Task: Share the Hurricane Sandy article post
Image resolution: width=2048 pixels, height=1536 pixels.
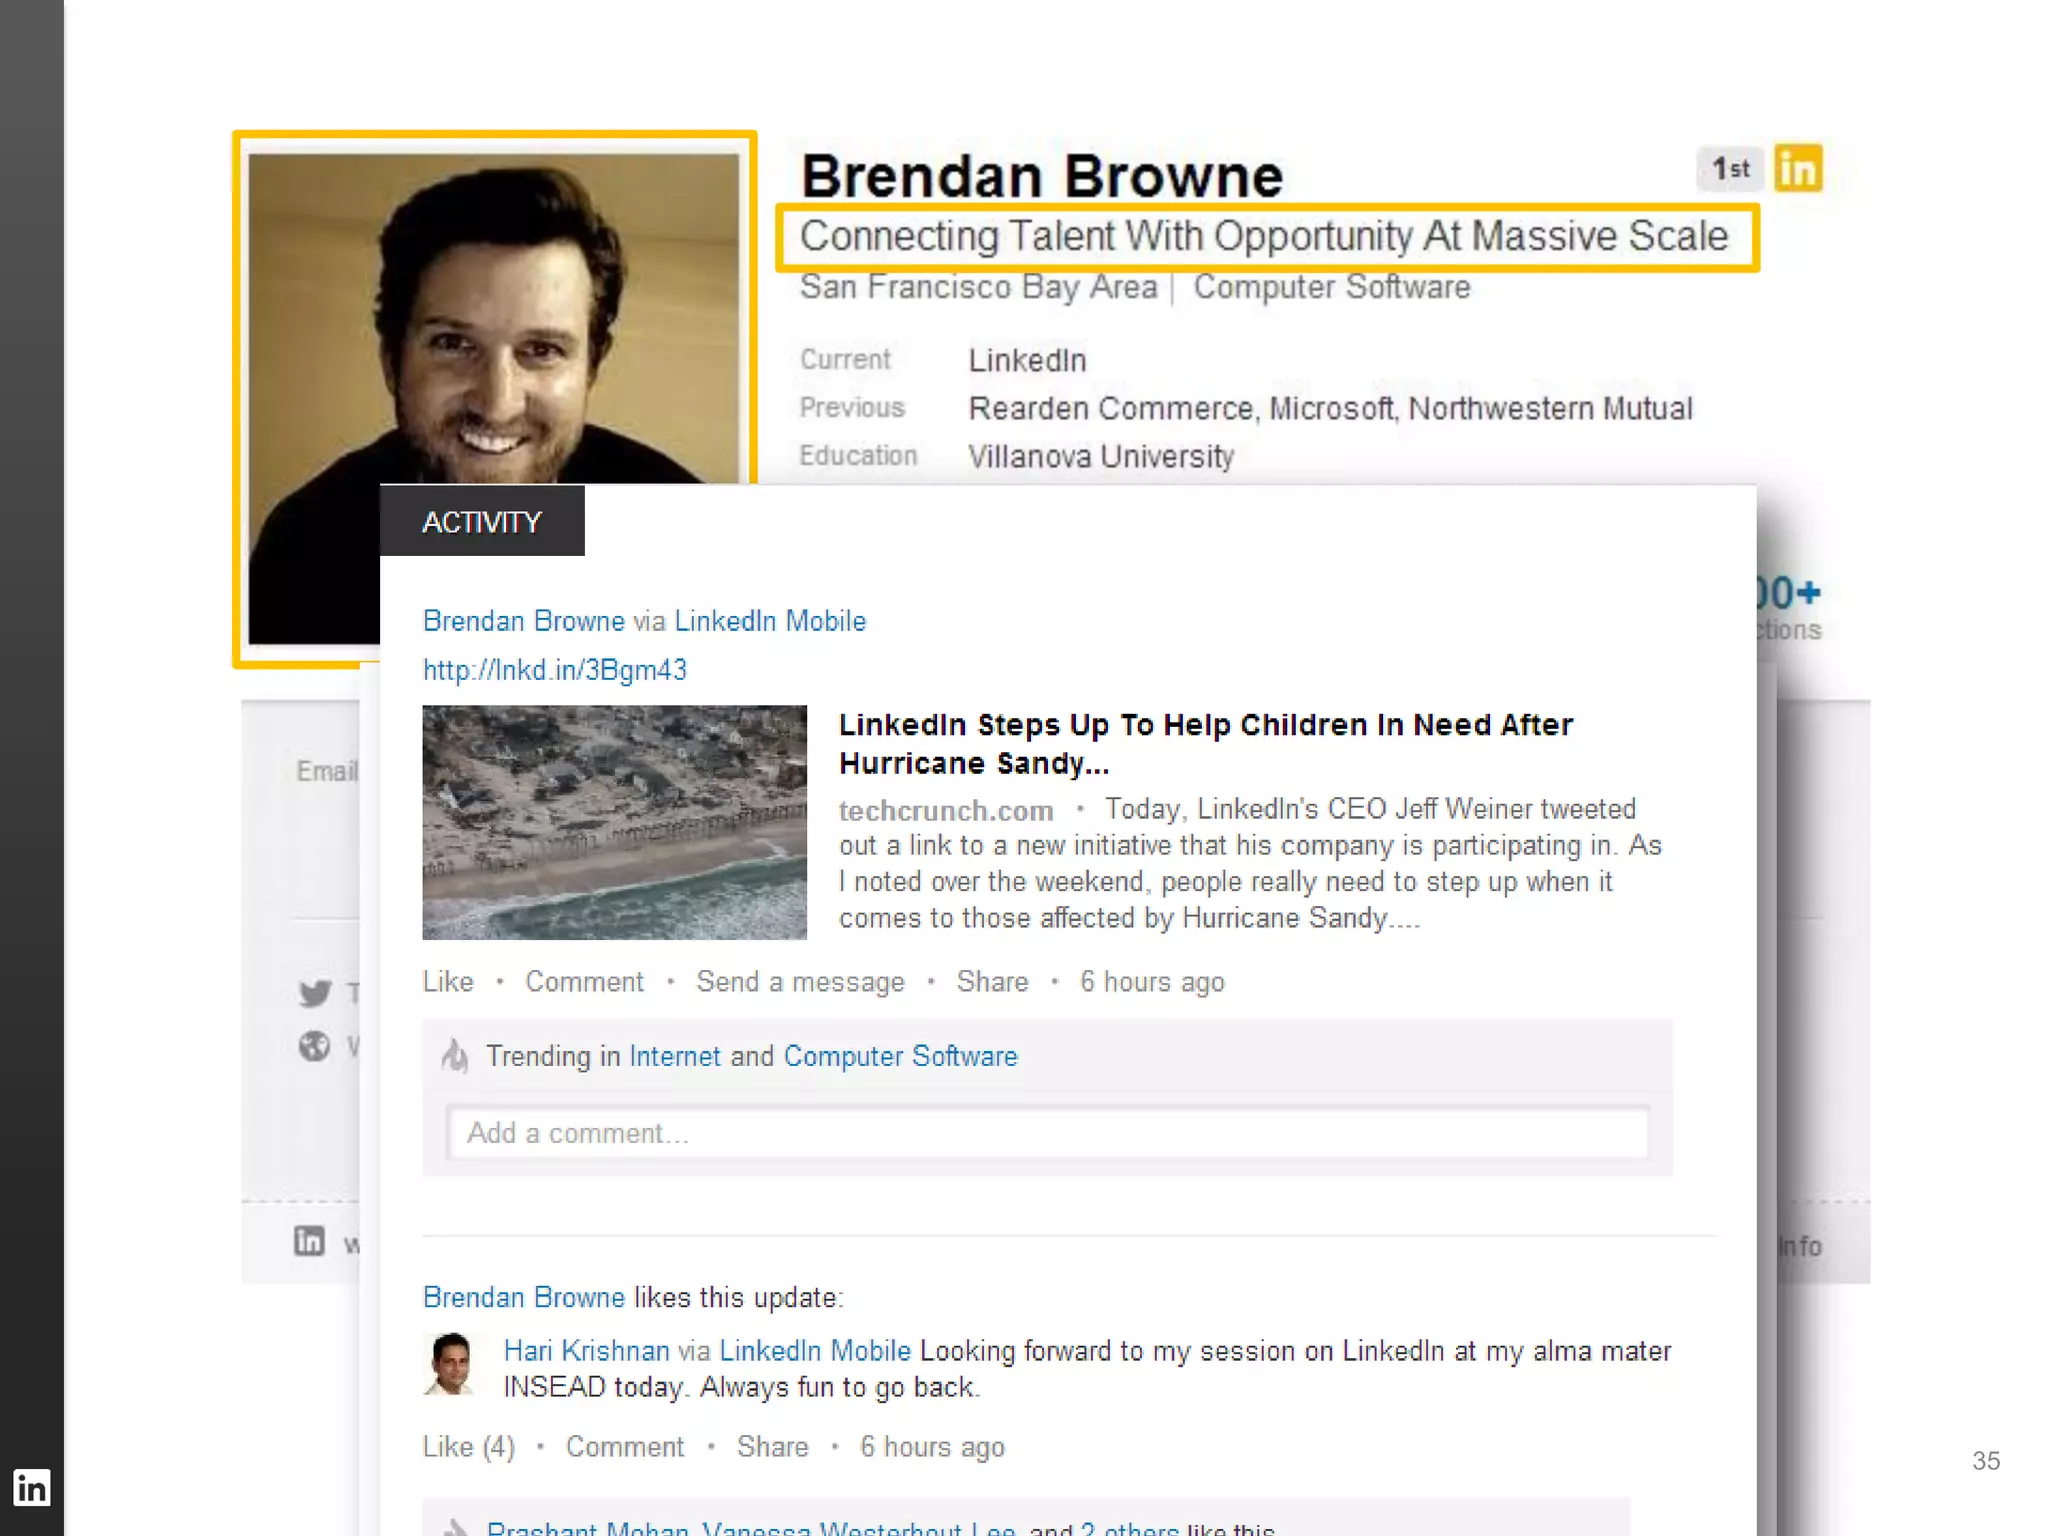Action: click(x=992, y=982)
